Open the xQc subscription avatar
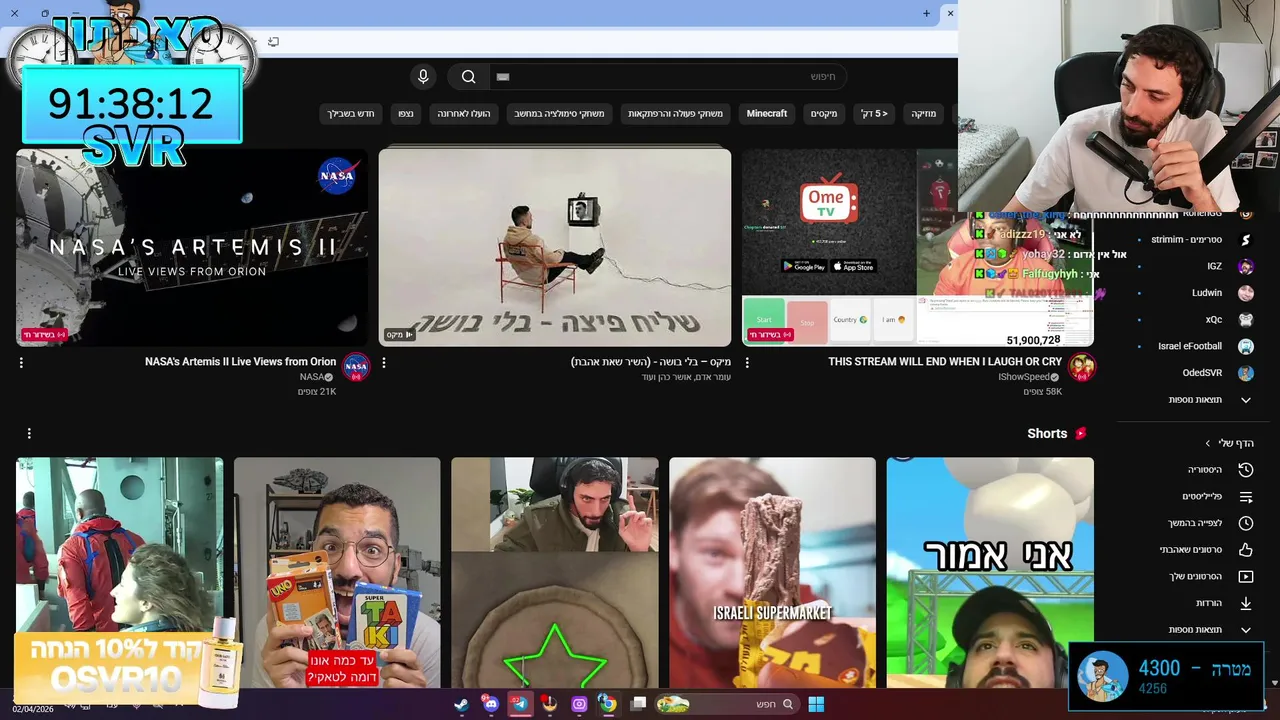1280x720 pixels. 1246,320
